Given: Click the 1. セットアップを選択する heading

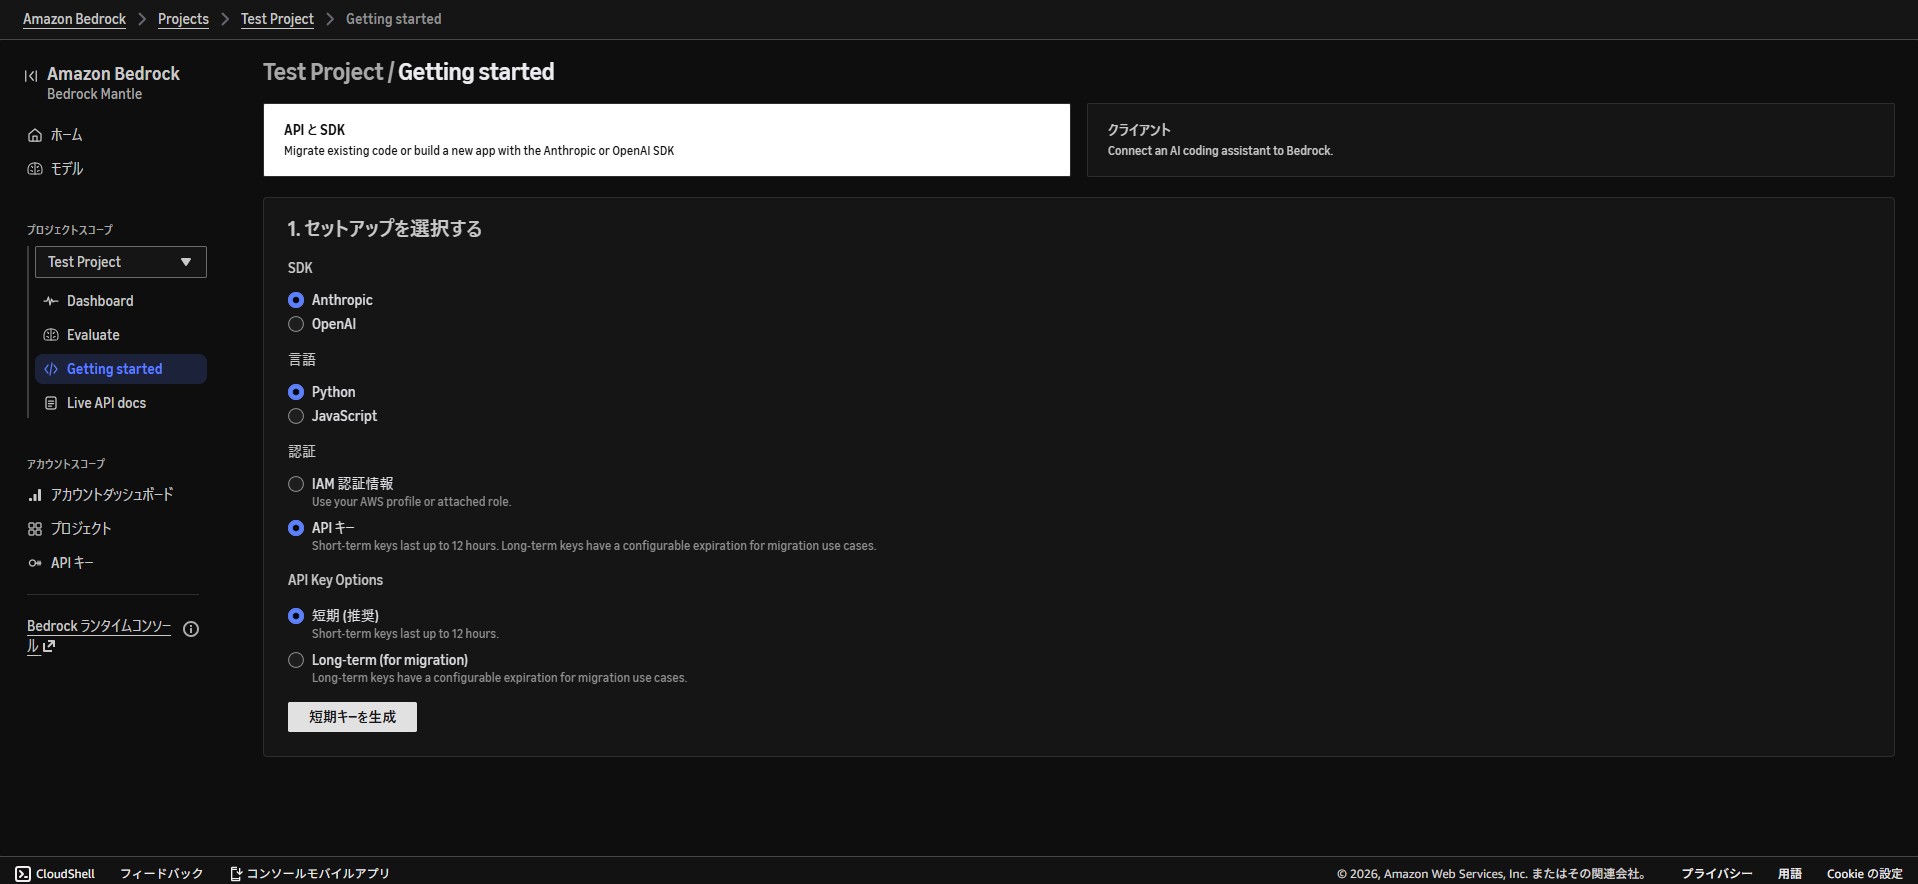Looking at the screenshot, I should [385, 229].
